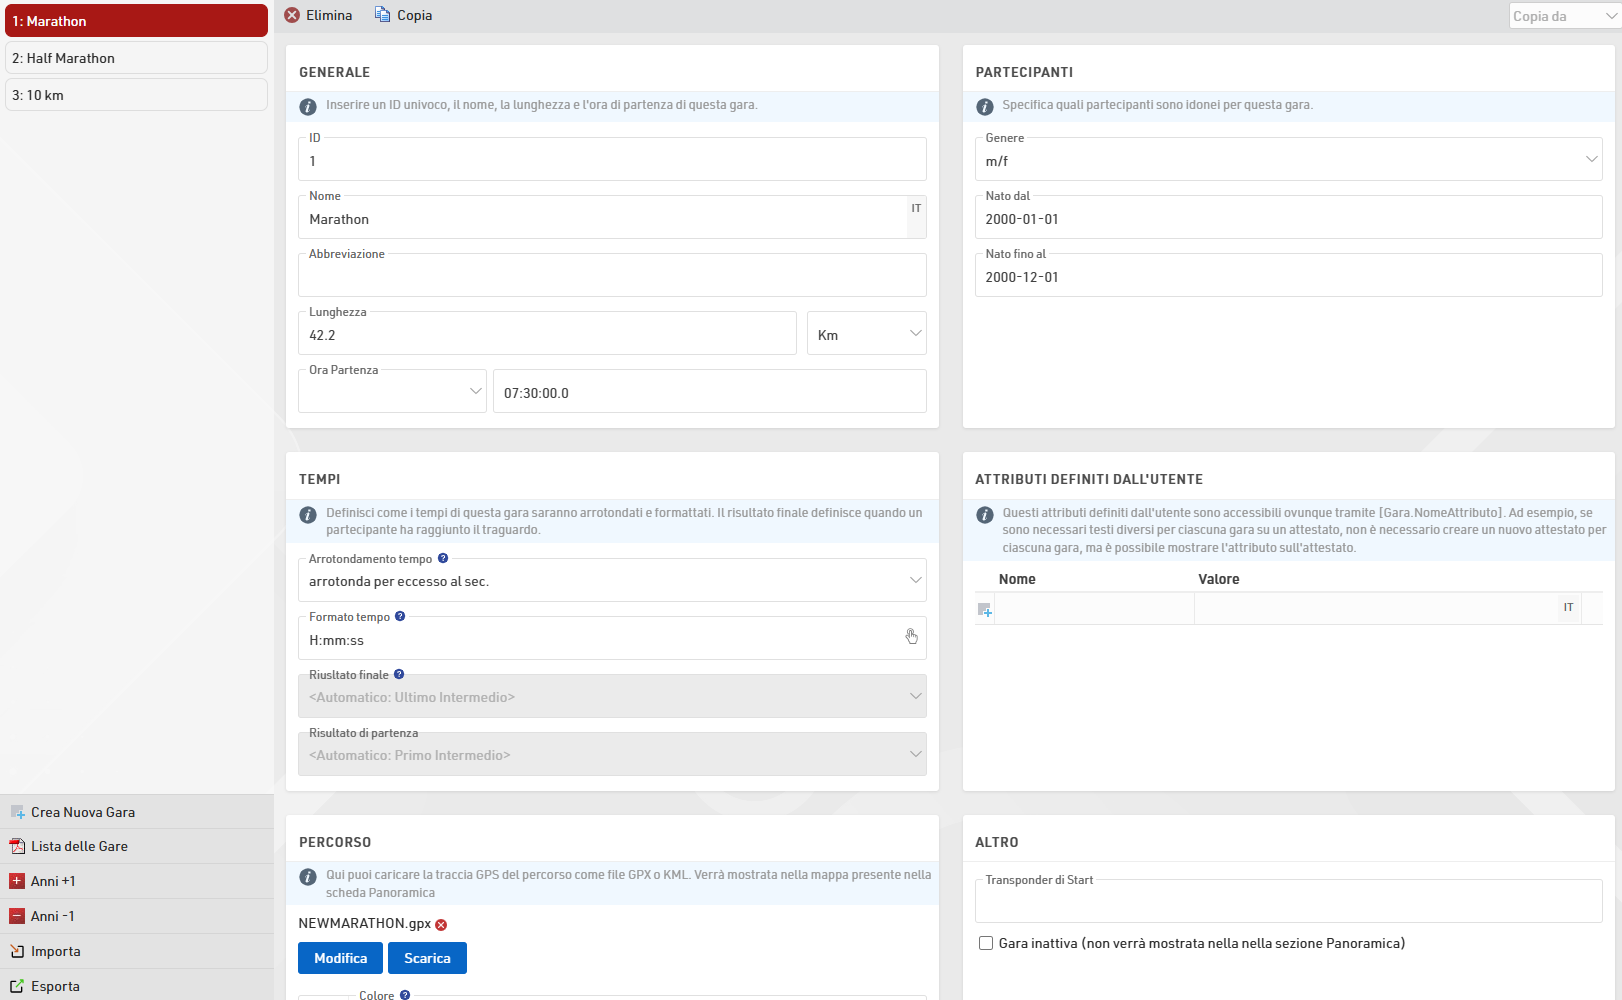Viewport: 1622px width, 1000px height.
Task: Open help icon next to Formato tempo
Action: (x=400, y=617)
